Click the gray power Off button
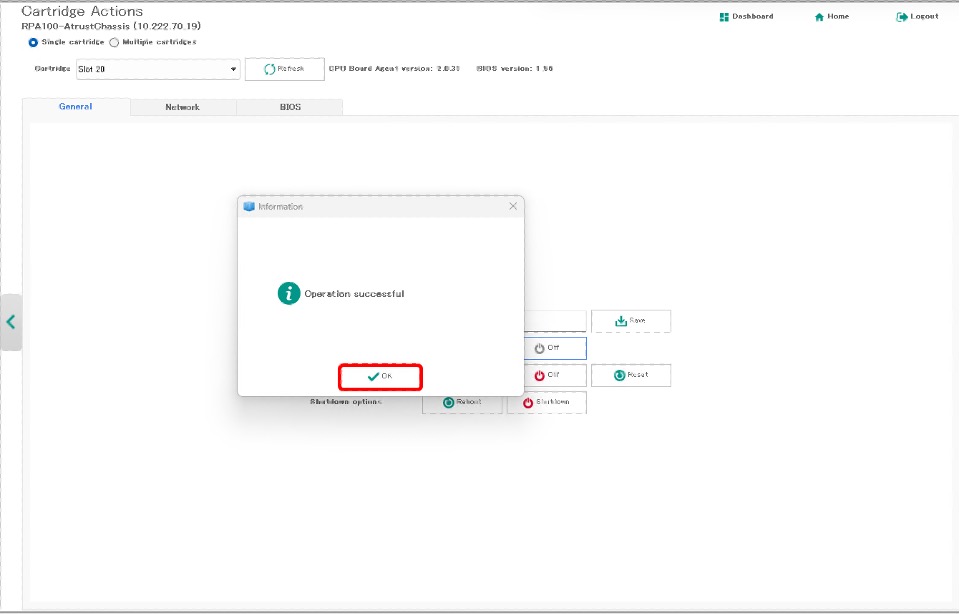The image size is (960, 614). tap(546, 348)
